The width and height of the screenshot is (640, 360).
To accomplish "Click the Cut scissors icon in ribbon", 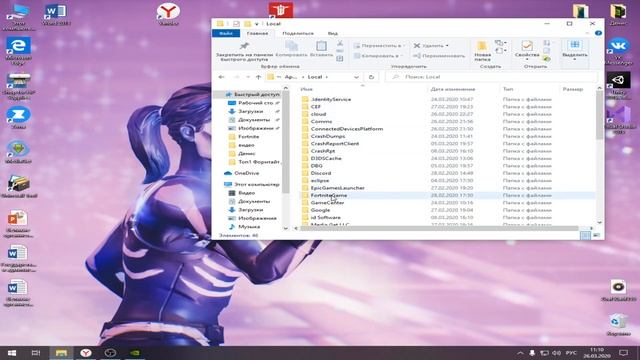I will [340, 43].
